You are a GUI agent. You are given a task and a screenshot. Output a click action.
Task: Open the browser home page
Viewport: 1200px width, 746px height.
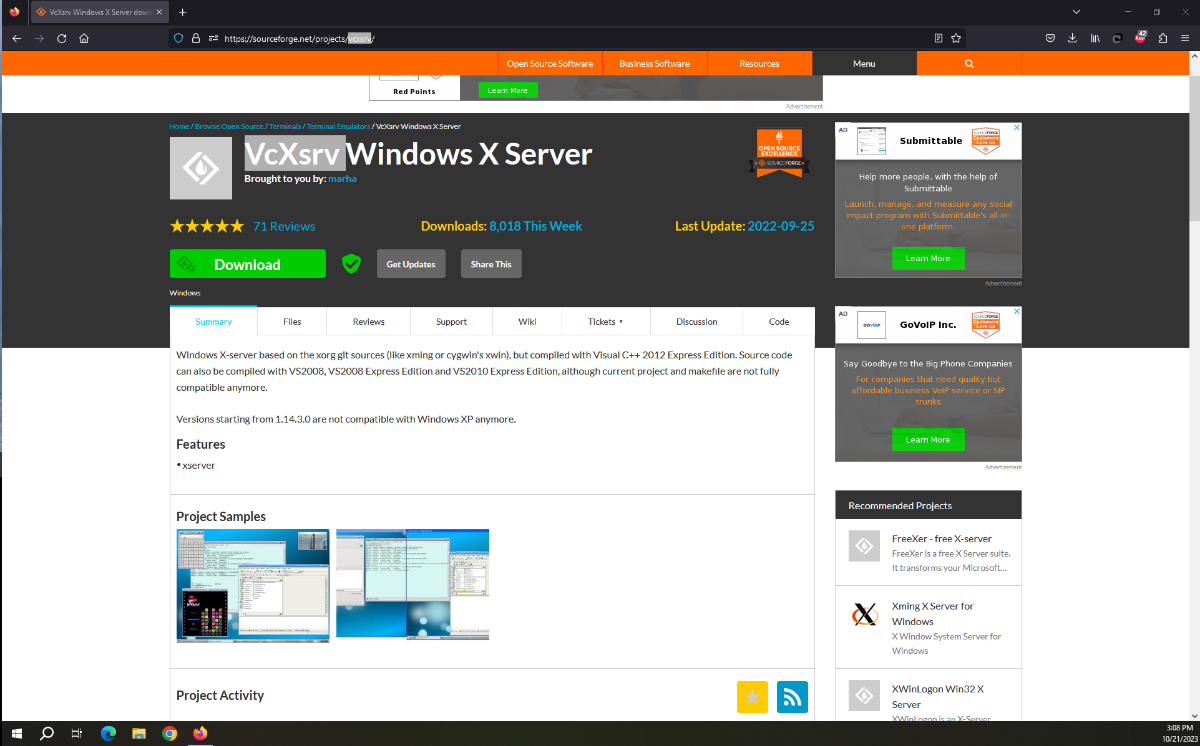84,38
